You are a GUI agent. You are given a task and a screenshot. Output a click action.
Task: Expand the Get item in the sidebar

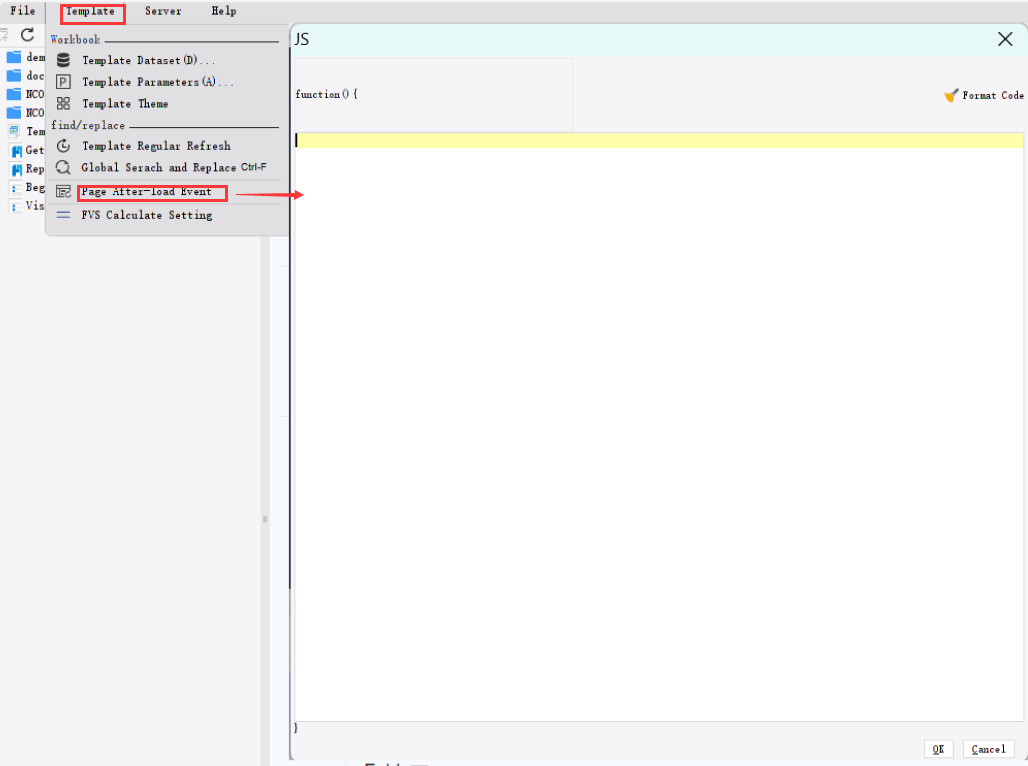click(30, 150)
